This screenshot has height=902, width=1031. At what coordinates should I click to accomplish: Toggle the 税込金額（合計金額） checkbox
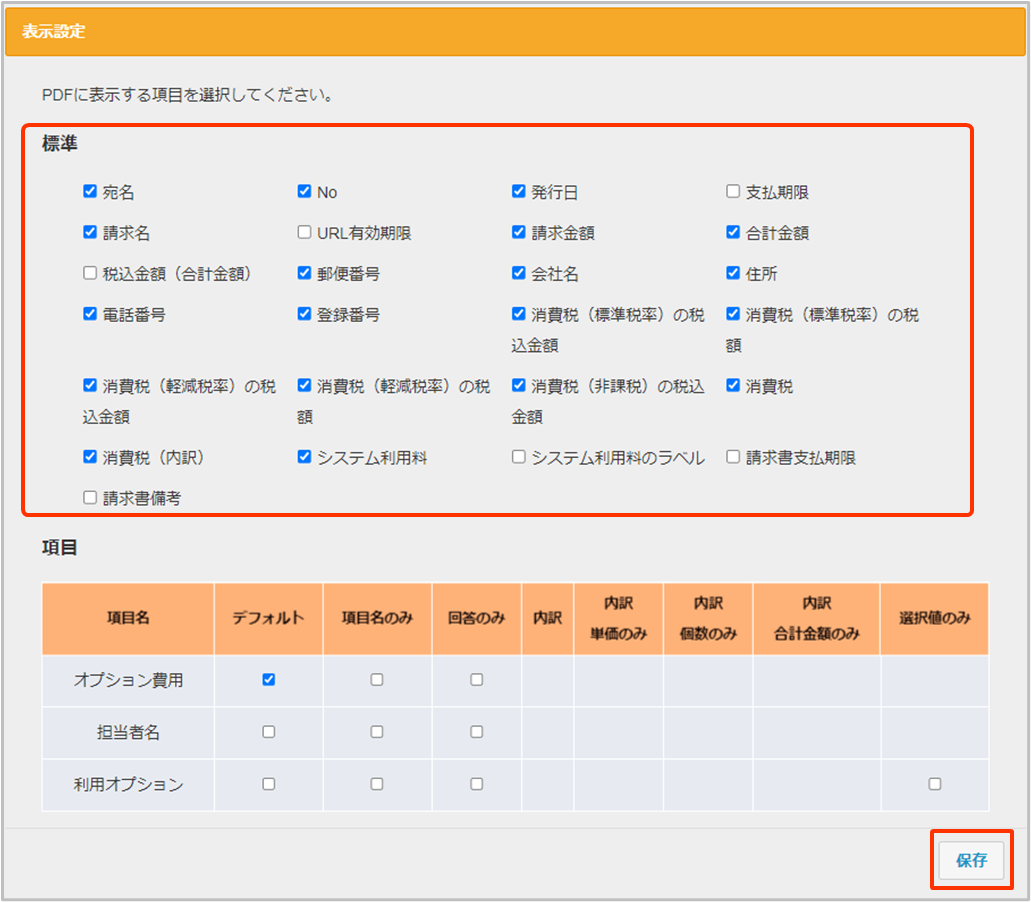point(90,273)
